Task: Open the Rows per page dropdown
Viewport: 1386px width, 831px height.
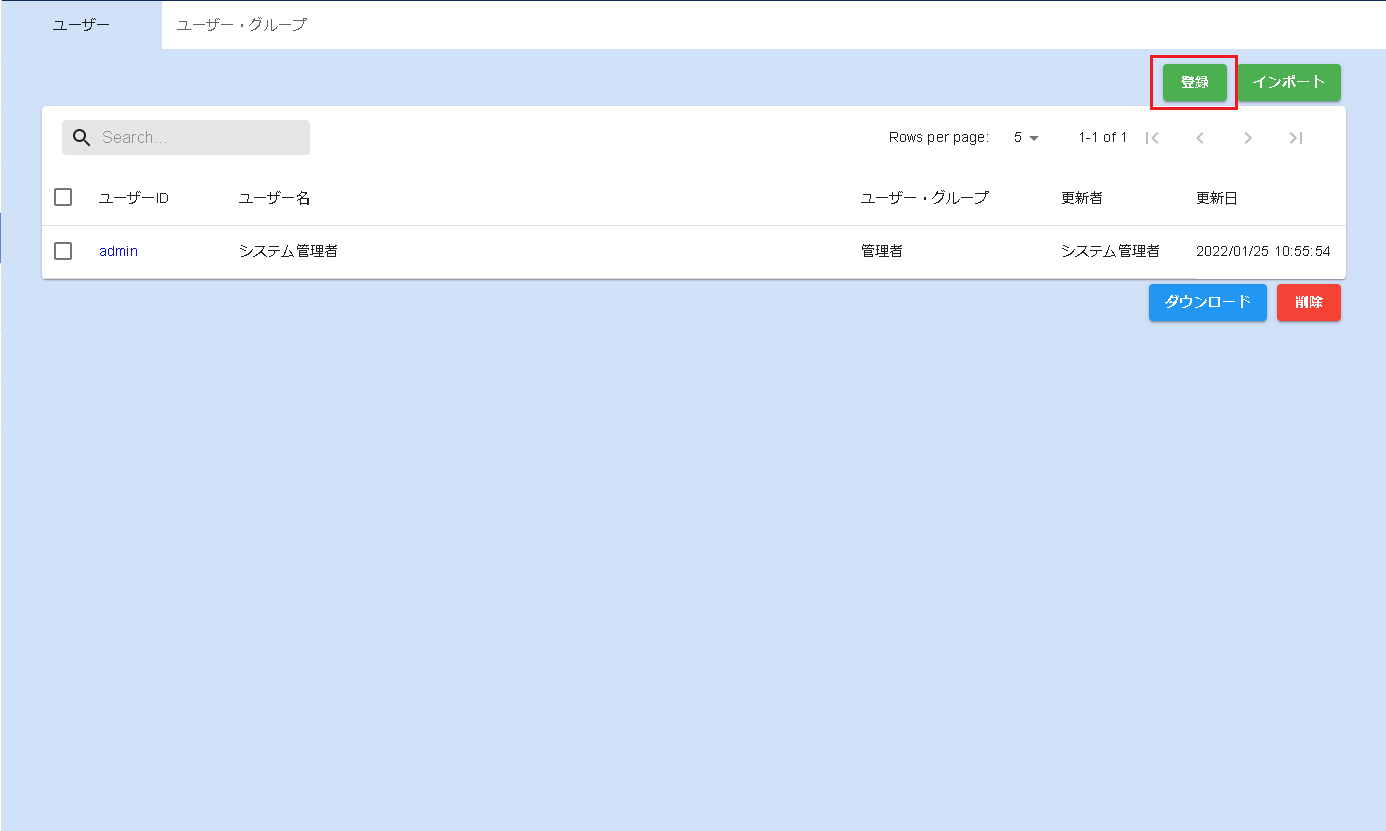Action: (1026, 138)
